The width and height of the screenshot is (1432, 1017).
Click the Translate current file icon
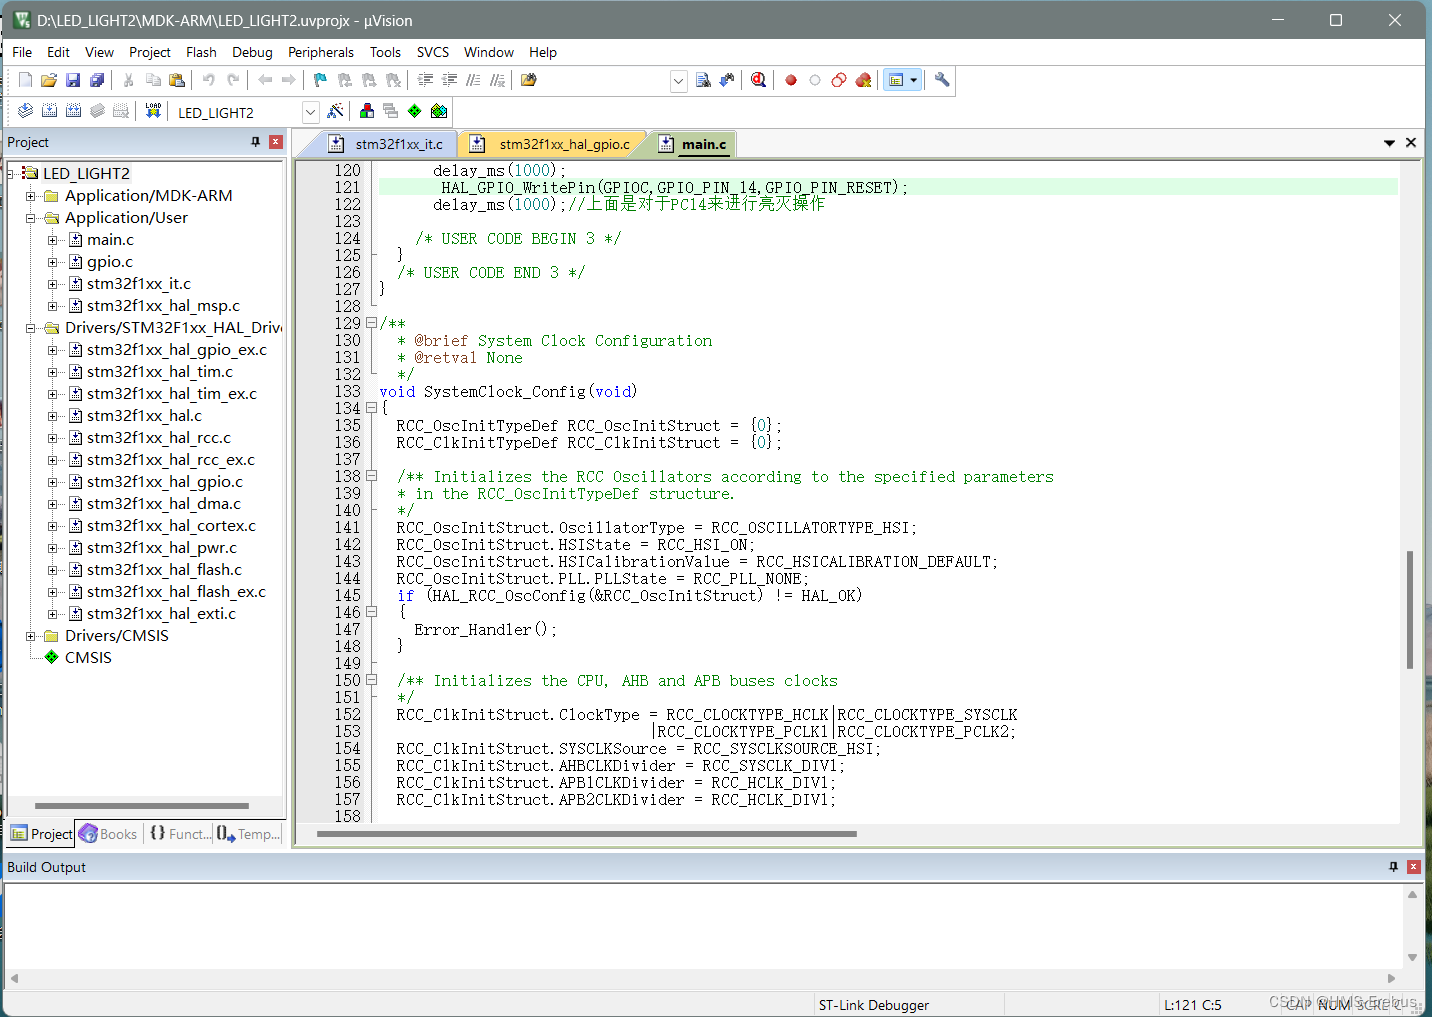click(25, 111)
